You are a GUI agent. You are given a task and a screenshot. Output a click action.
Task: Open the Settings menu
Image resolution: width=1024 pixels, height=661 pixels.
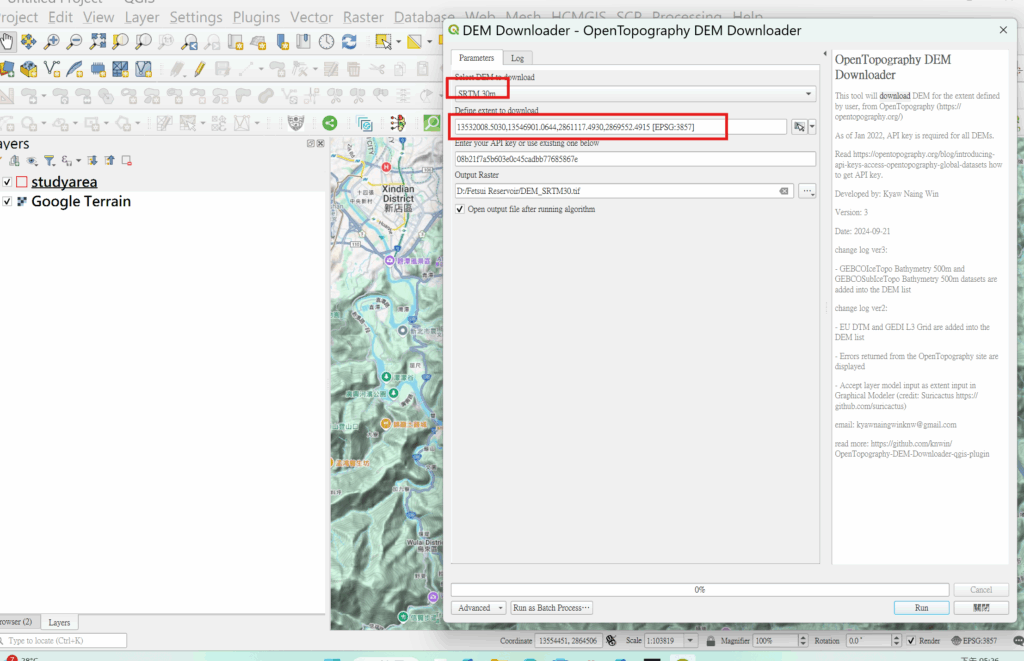196,17
